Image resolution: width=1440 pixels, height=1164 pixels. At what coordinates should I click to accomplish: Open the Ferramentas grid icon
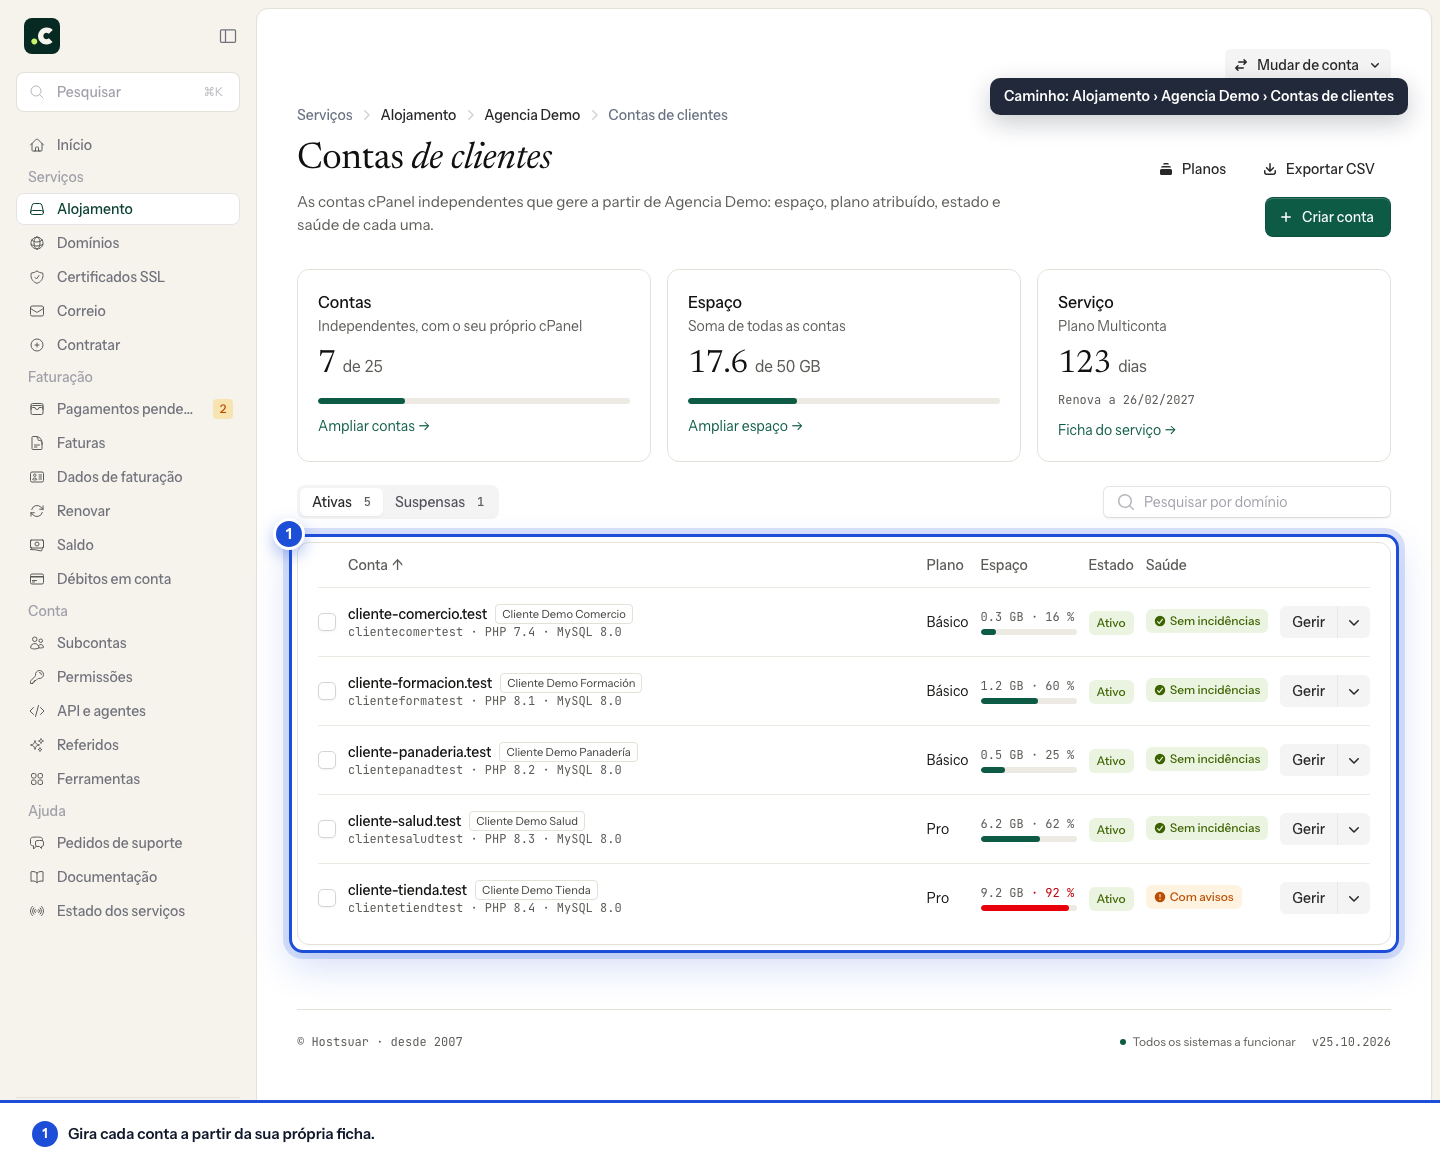pos(37,779)
